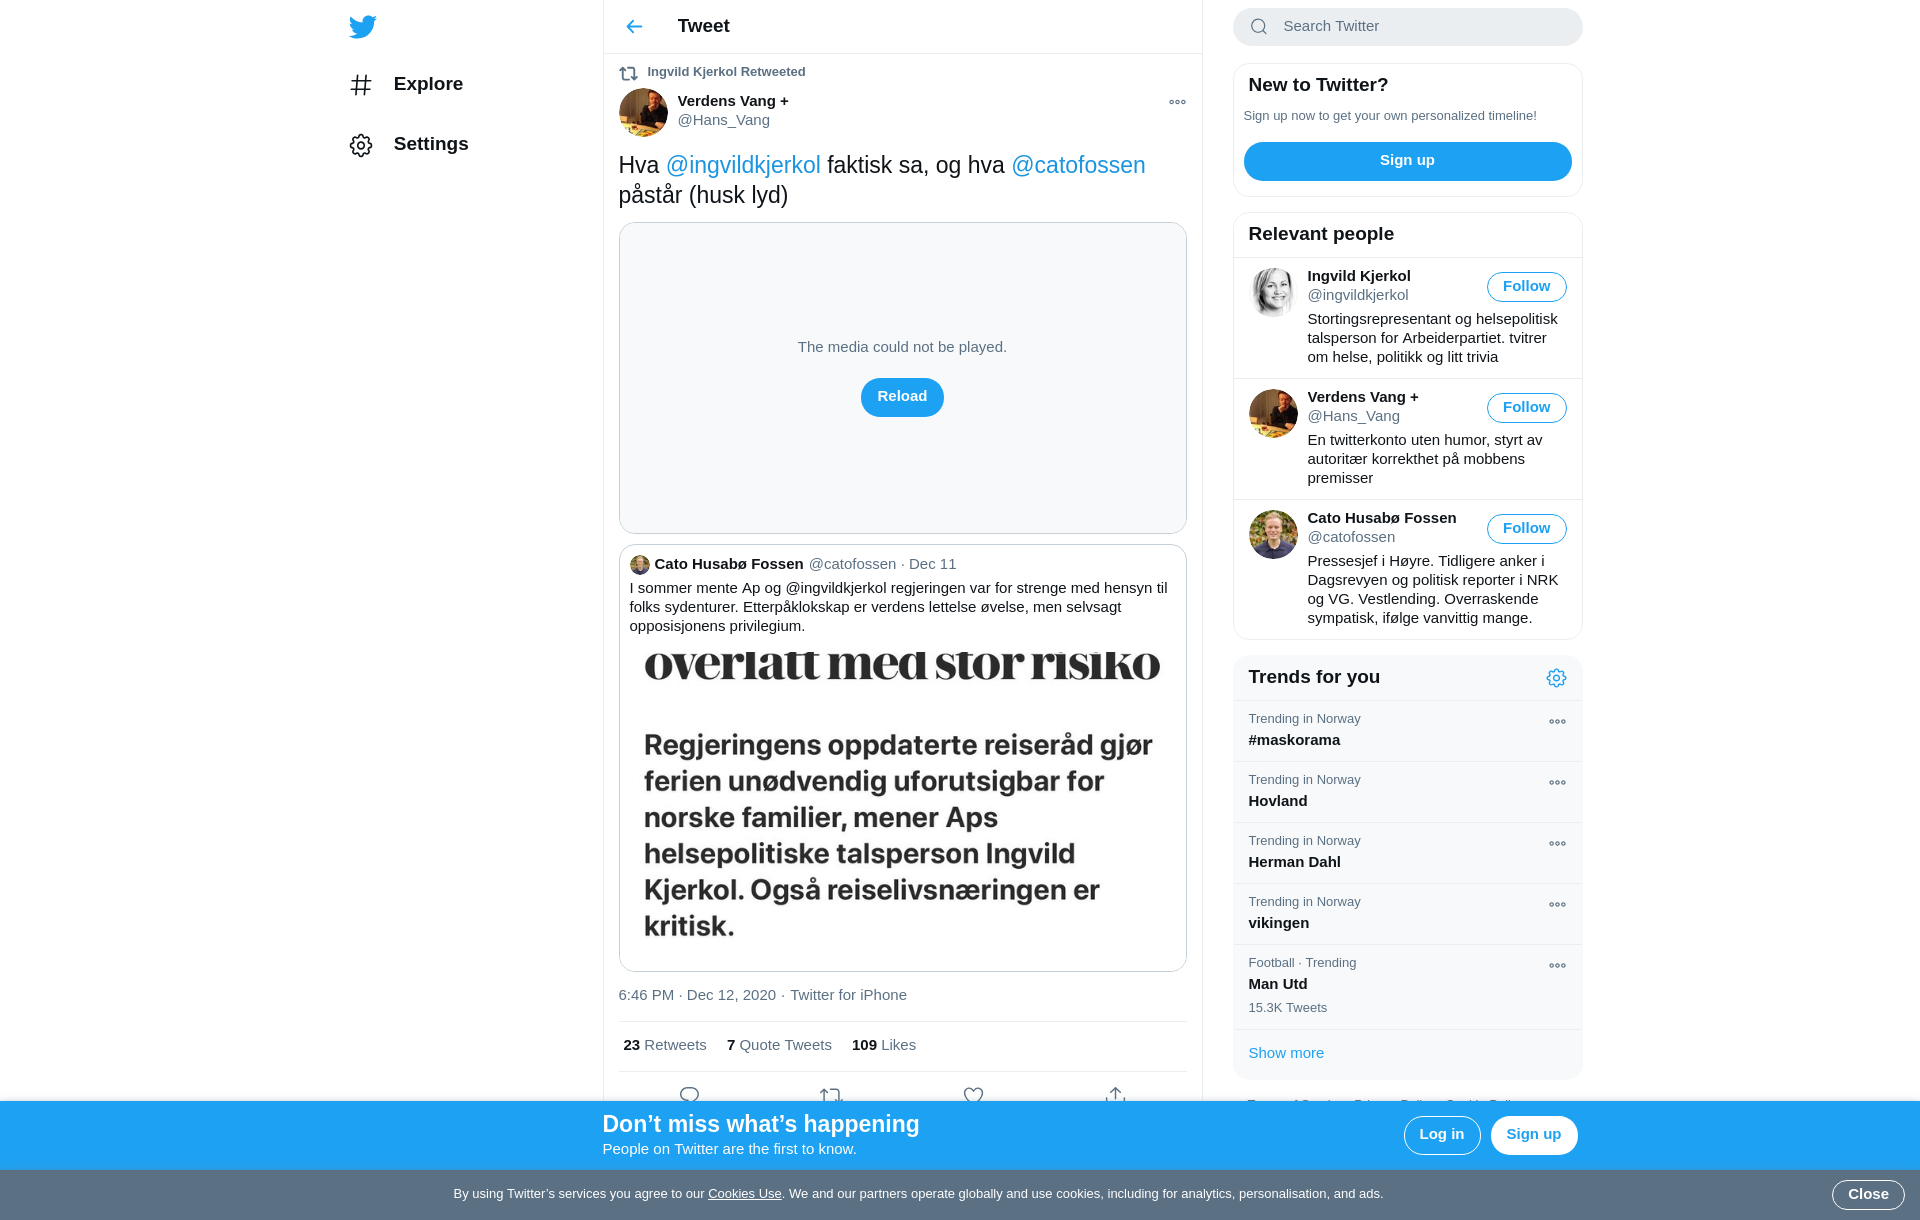Open Settings via the gear icon
The height and width of the screenshot is (1220, 1920).
361,145
